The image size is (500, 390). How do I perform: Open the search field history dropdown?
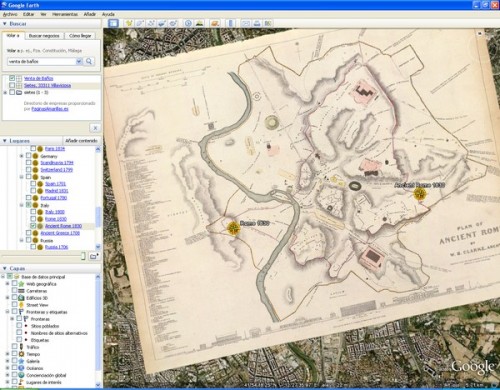coord(79,61)
